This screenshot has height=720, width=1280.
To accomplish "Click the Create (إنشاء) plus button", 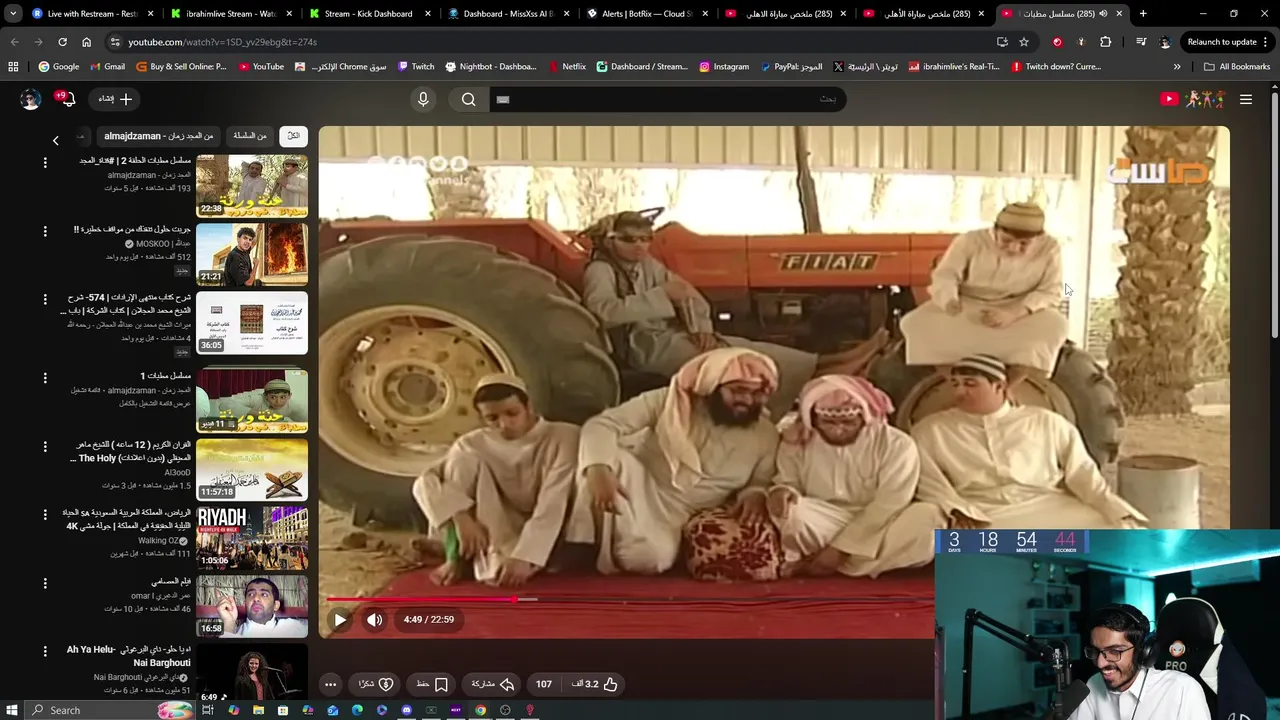I will tap(116, 99).
